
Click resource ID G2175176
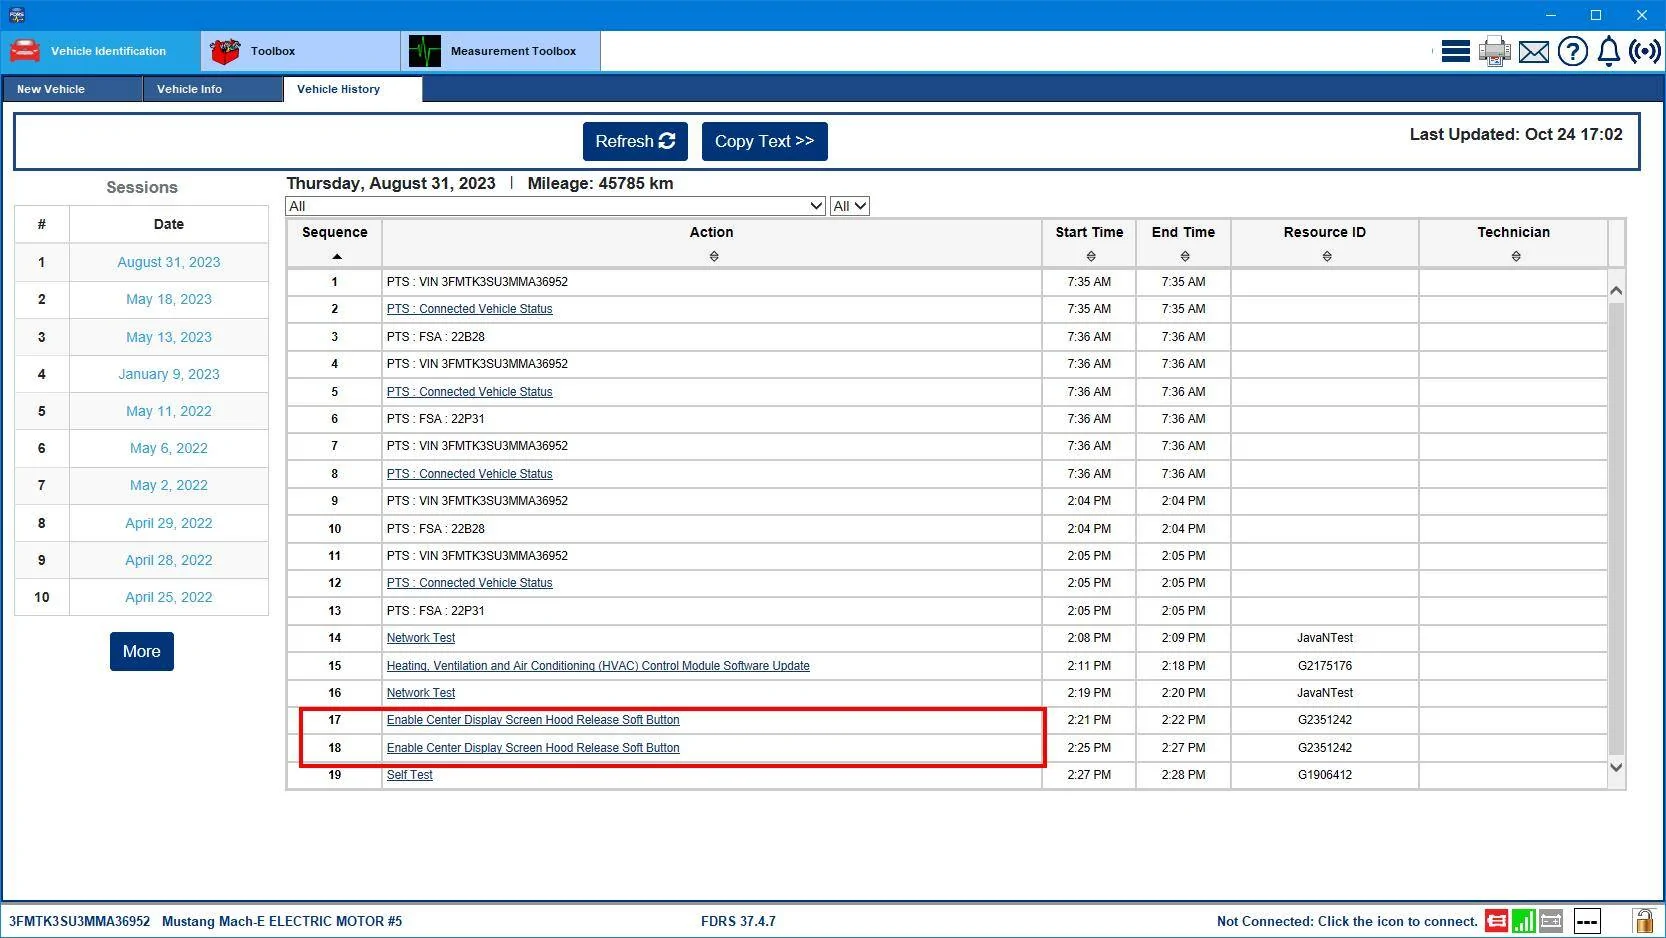(1325, 666)
